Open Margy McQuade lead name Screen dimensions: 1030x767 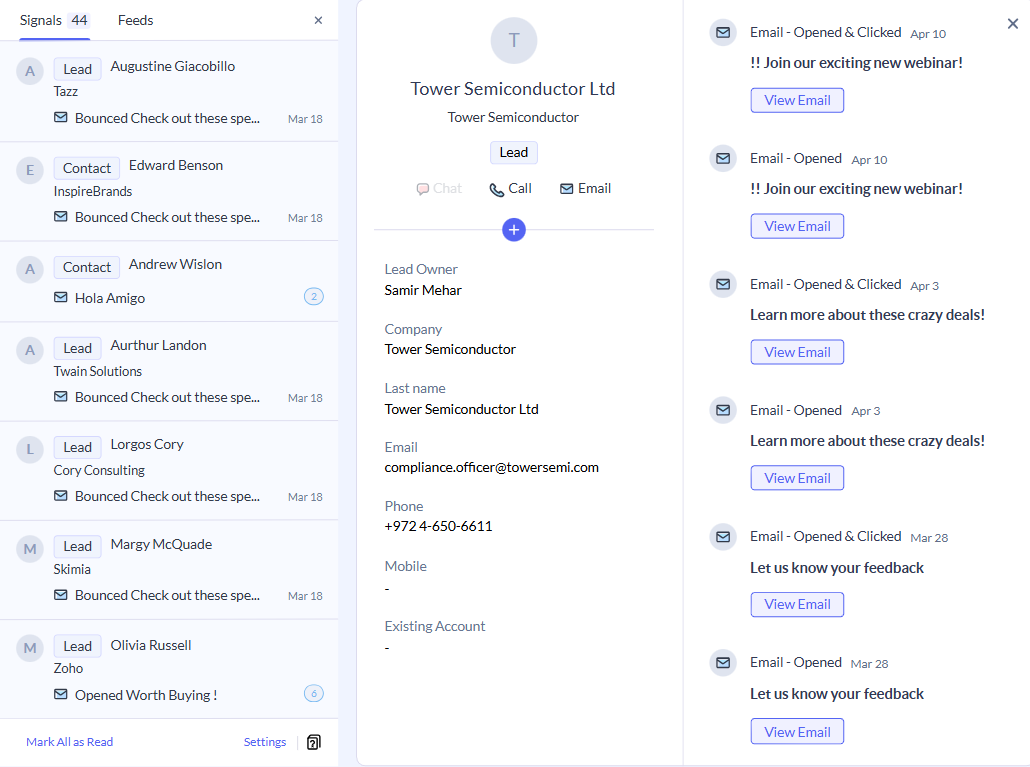pos(162,544)
